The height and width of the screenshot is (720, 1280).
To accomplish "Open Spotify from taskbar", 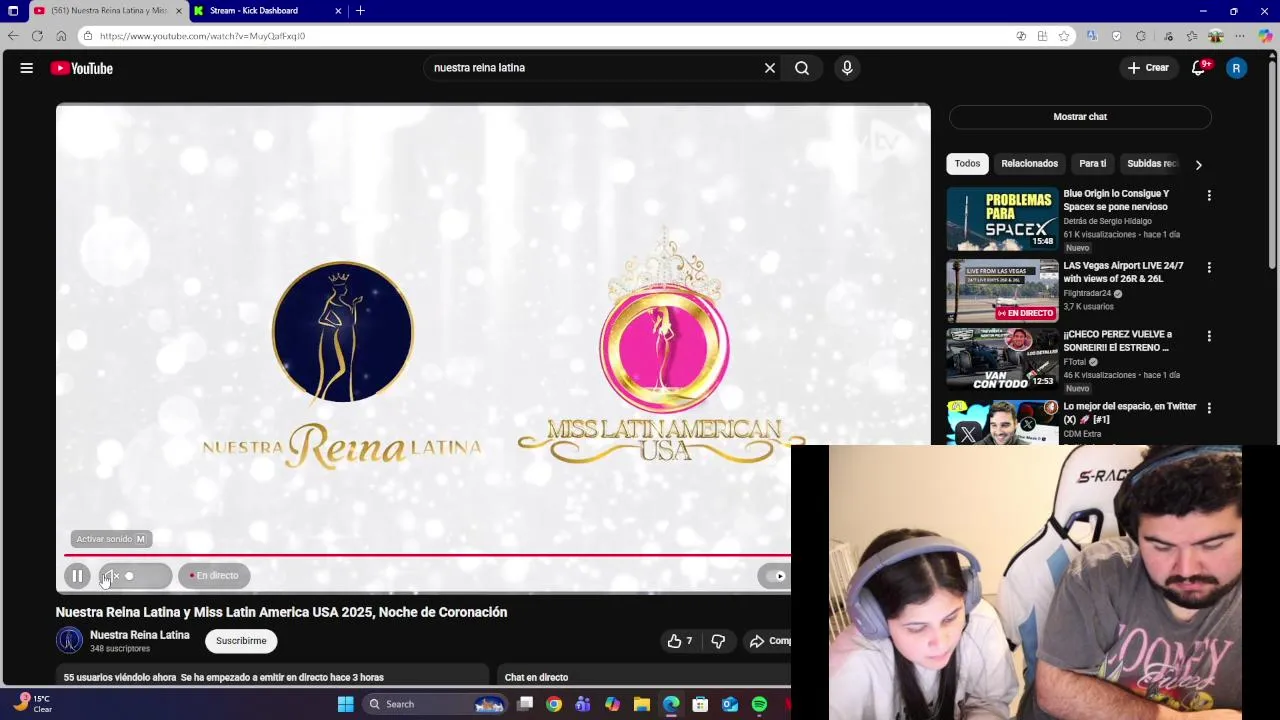I will click(759, 704).
